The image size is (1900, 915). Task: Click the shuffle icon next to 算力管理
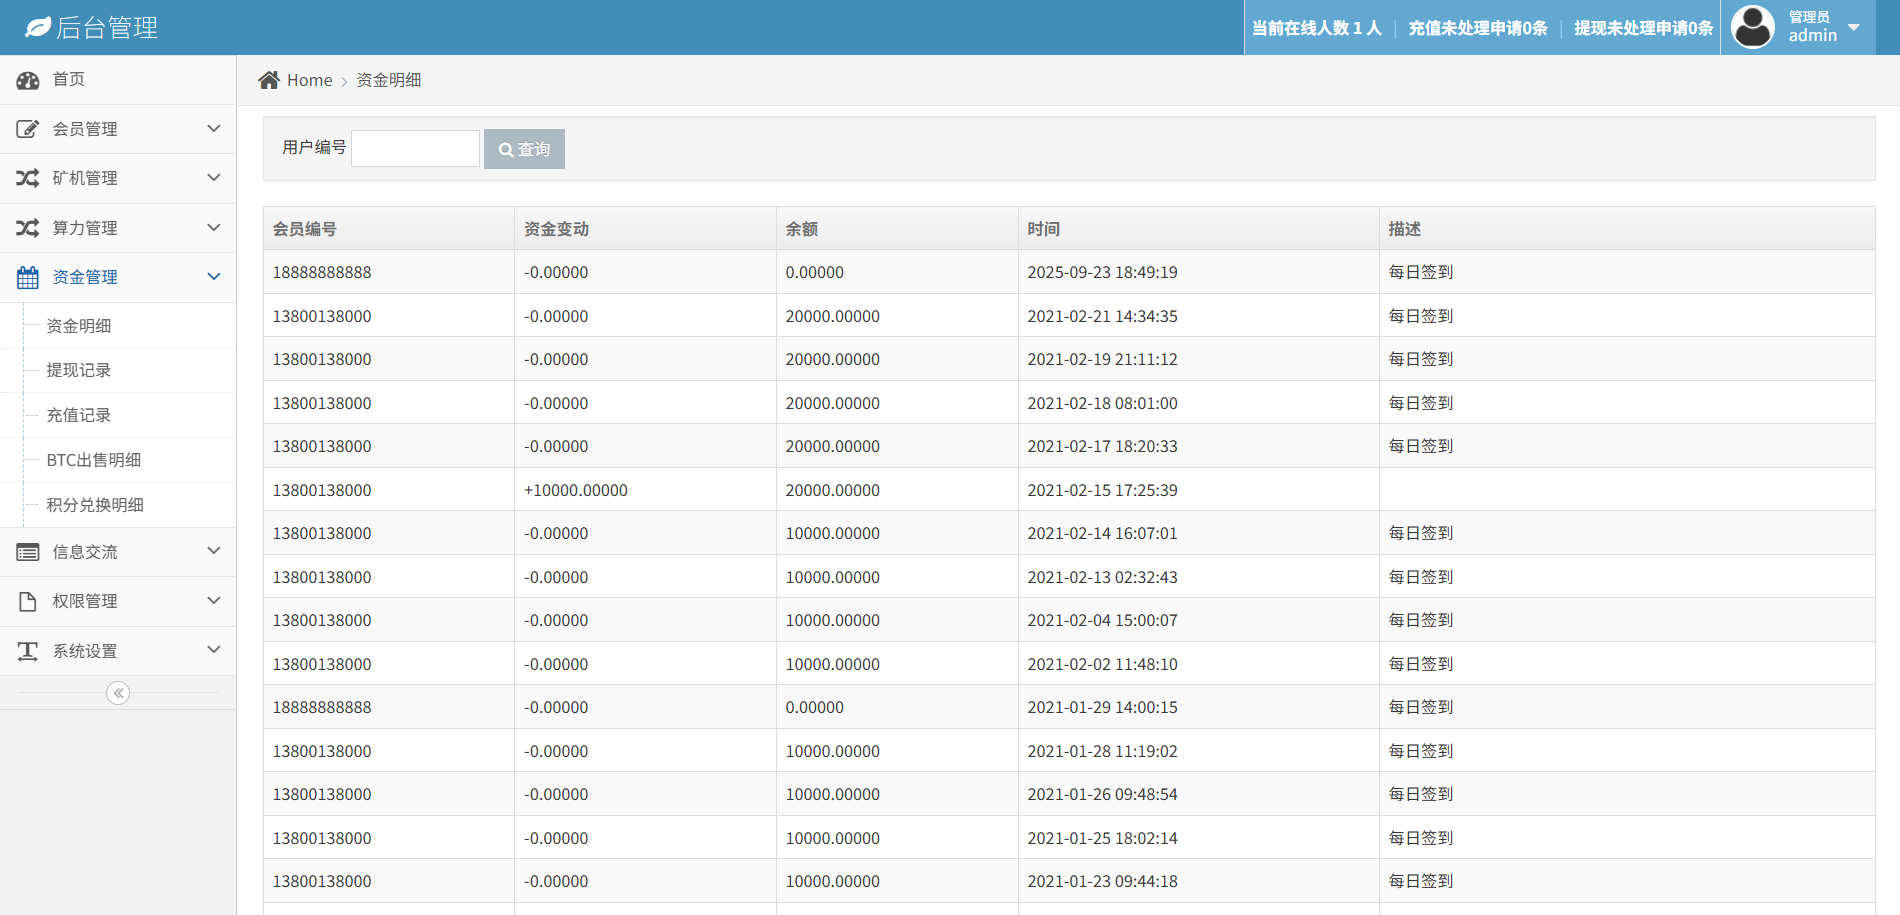[x=28, y=228]
